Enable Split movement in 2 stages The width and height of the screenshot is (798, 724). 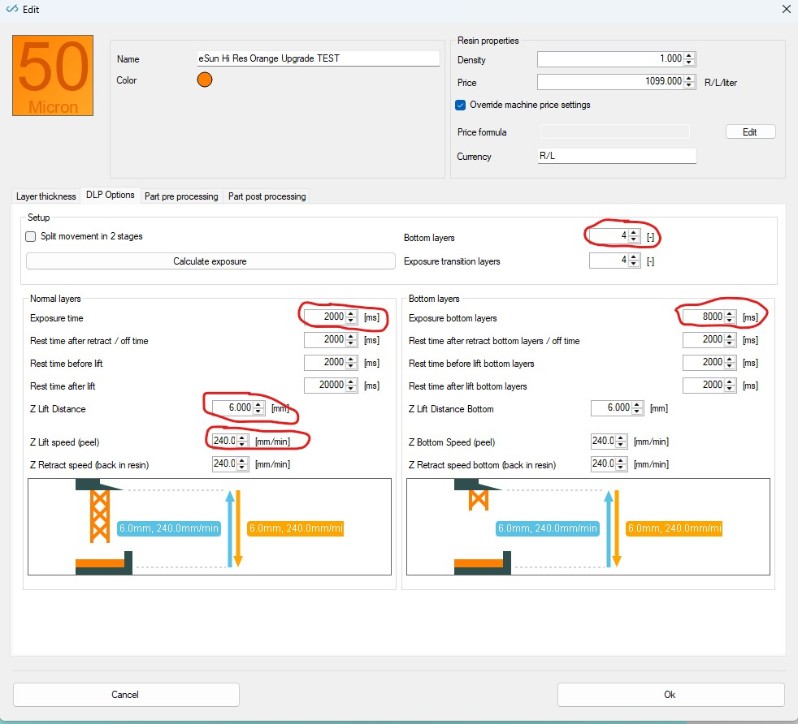[31, 236]
